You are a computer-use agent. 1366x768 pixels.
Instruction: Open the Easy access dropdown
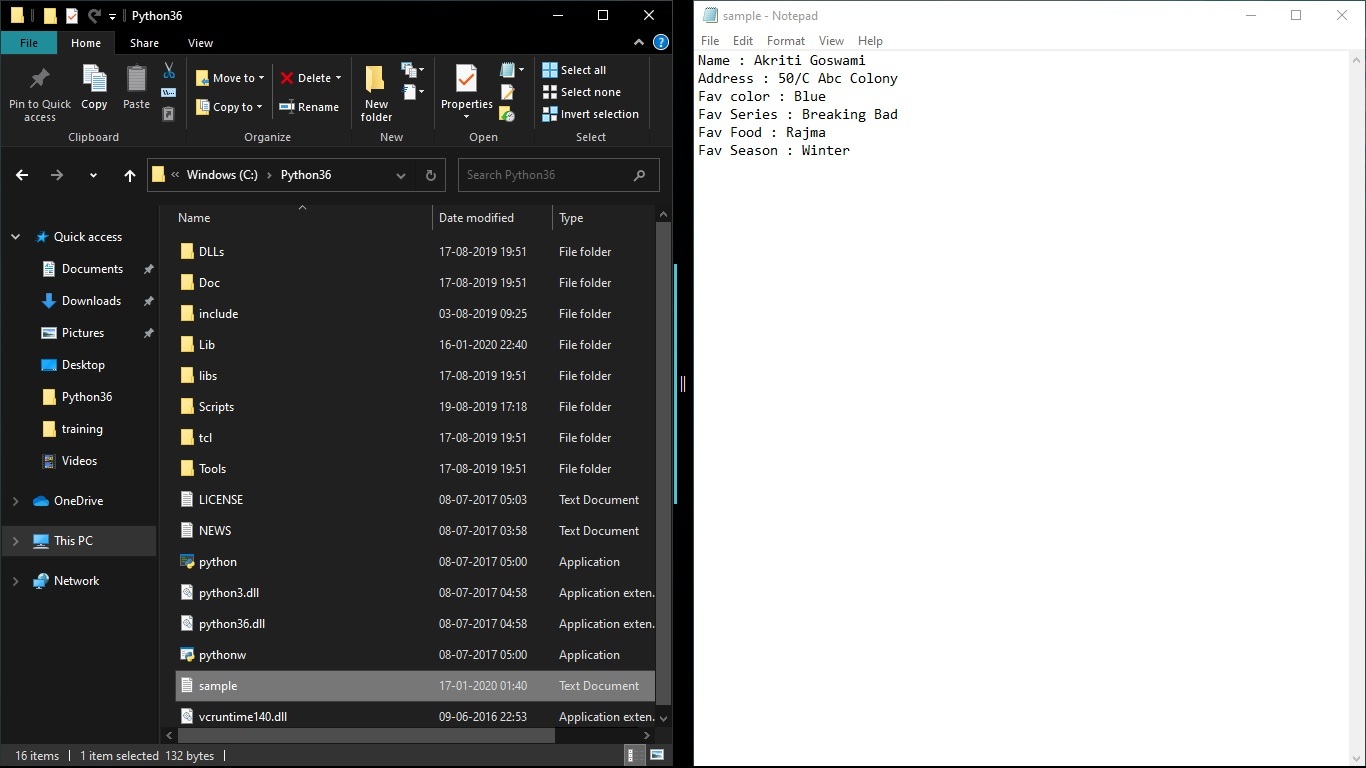point(412,92)
